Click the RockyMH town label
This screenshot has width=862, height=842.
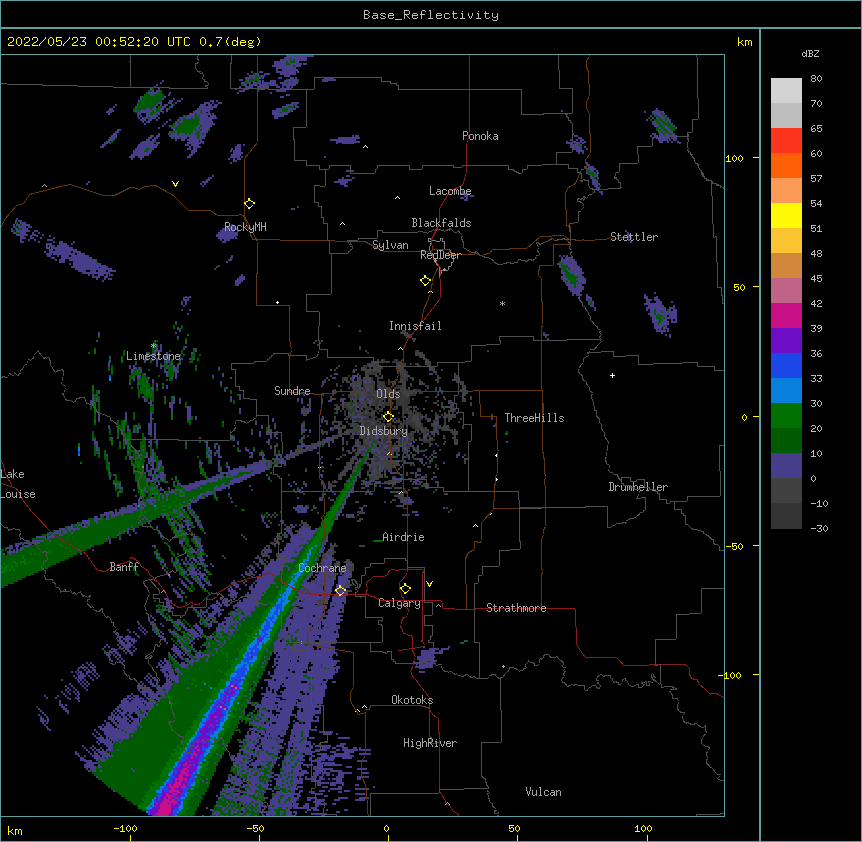(245, 227)
